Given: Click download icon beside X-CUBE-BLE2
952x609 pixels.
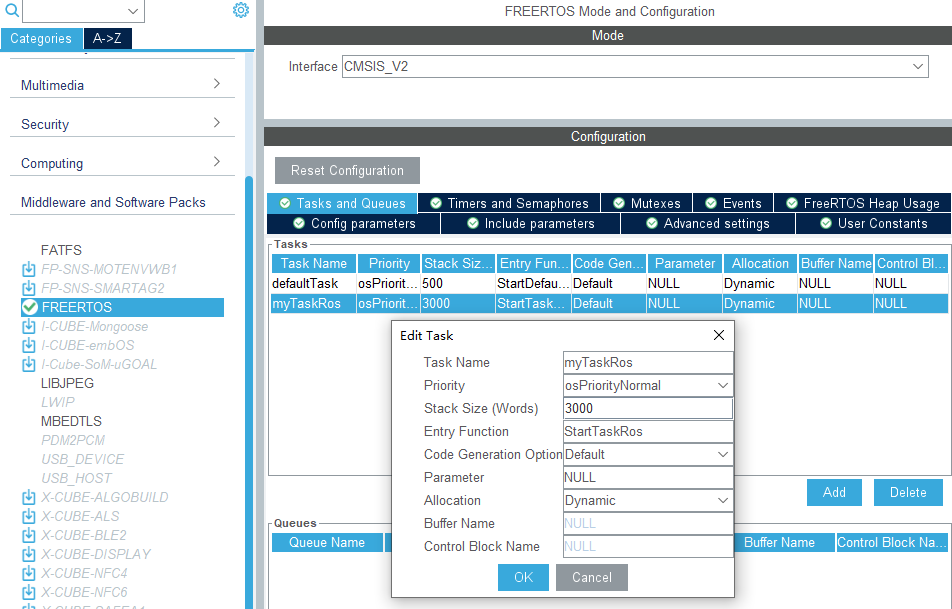Looking at the screenshot, I should pos(29,536).
